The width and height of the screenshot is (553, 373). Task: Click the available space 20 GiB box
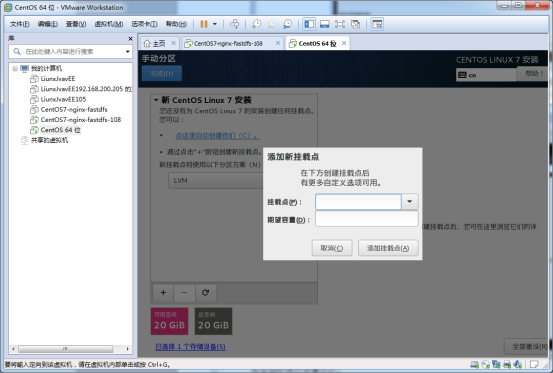[x=169, y=321]
